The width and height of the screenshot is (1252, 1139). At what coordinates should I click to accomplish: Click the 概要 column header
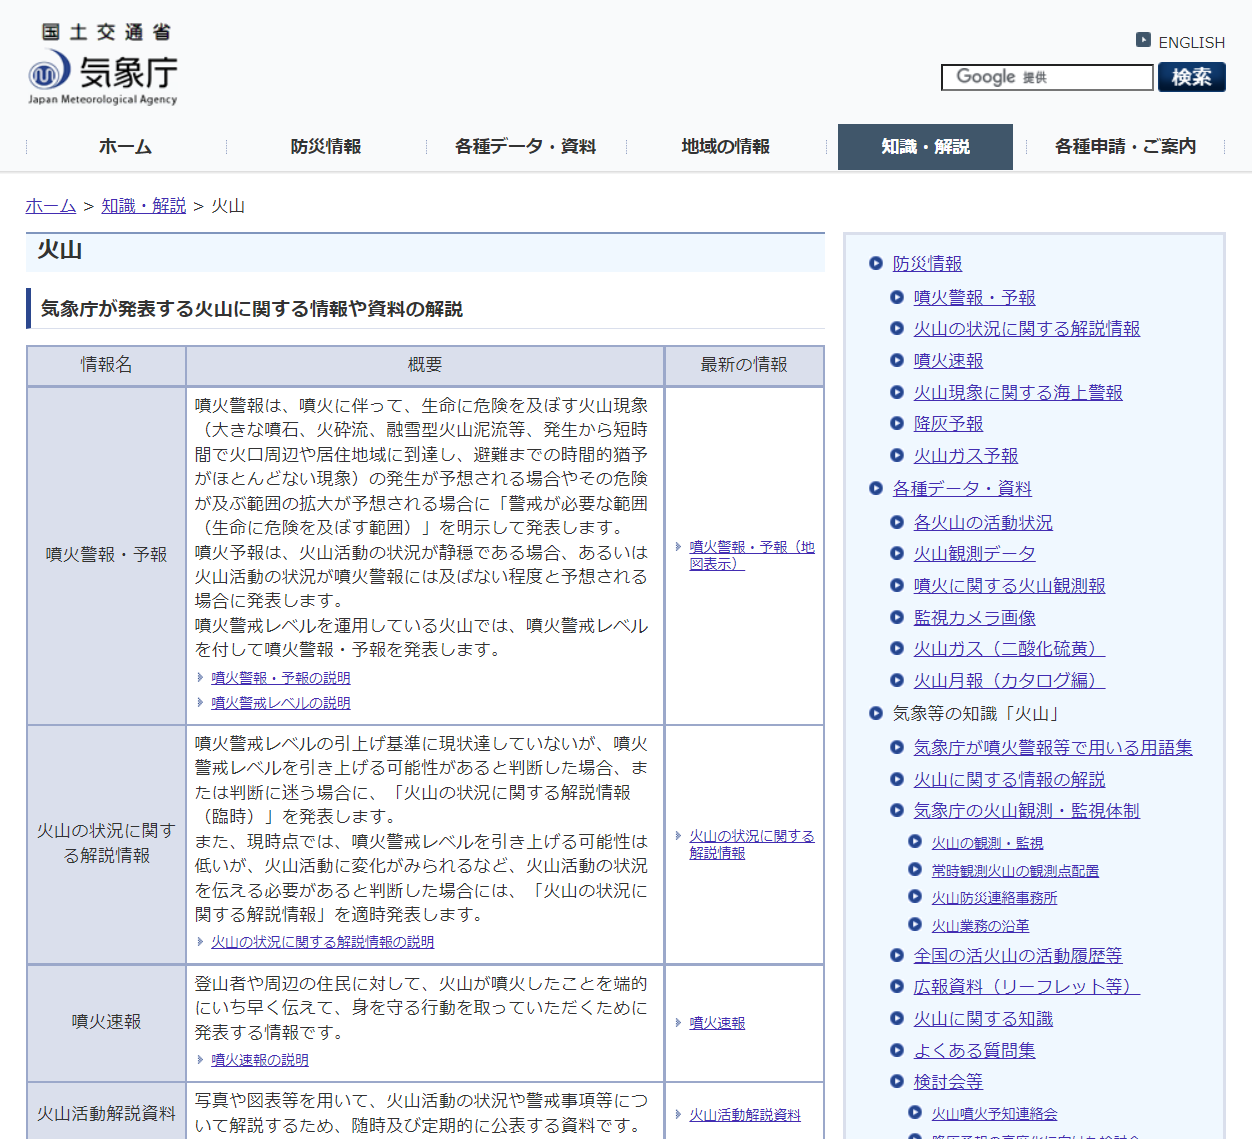click(x=425, y=366)
